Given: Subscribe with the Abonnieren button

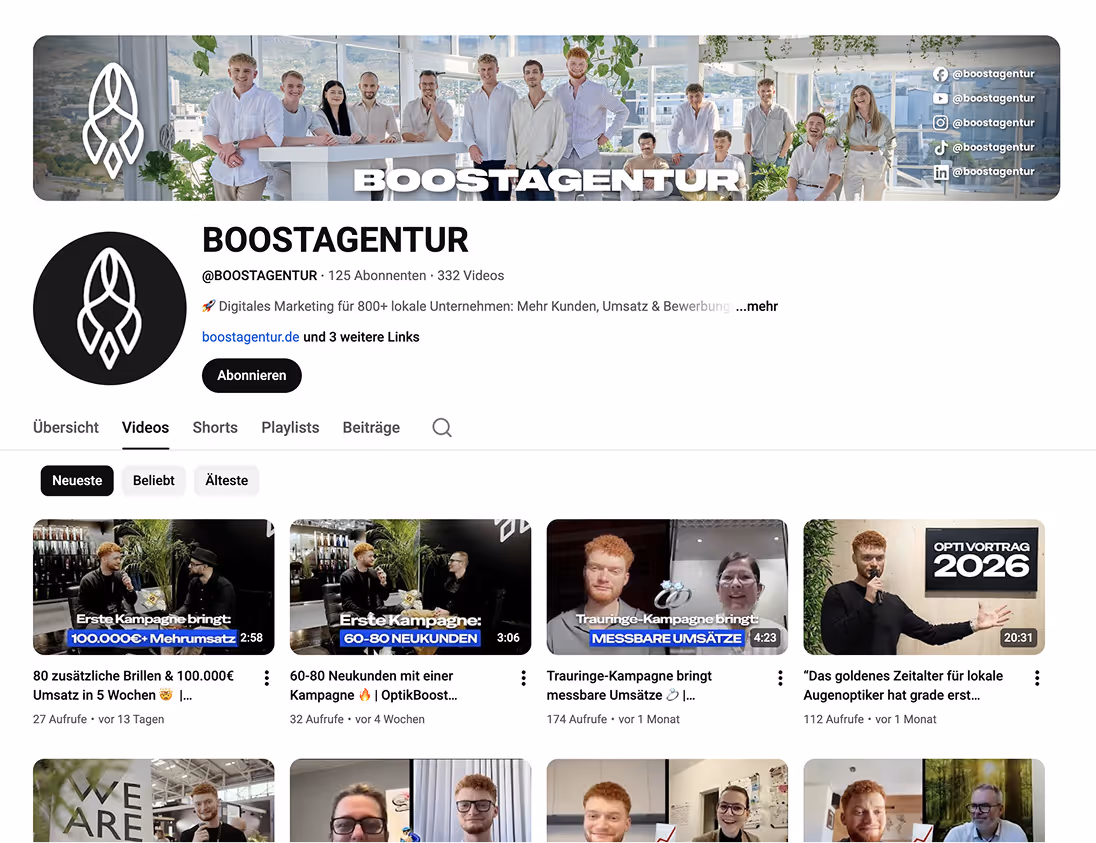Looking at the screenshot, I should point(252,375).
